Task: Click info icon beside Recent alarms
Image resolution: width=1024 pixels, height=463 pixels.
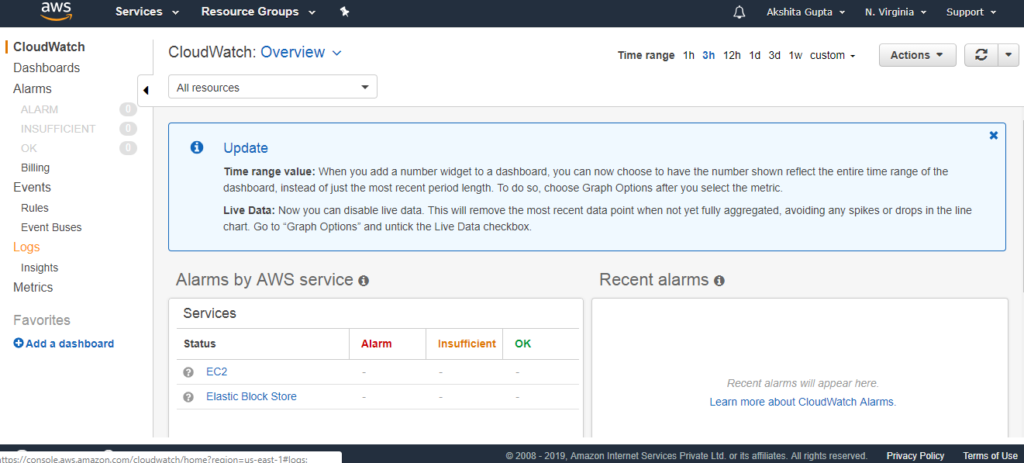Action: [719, 281]
